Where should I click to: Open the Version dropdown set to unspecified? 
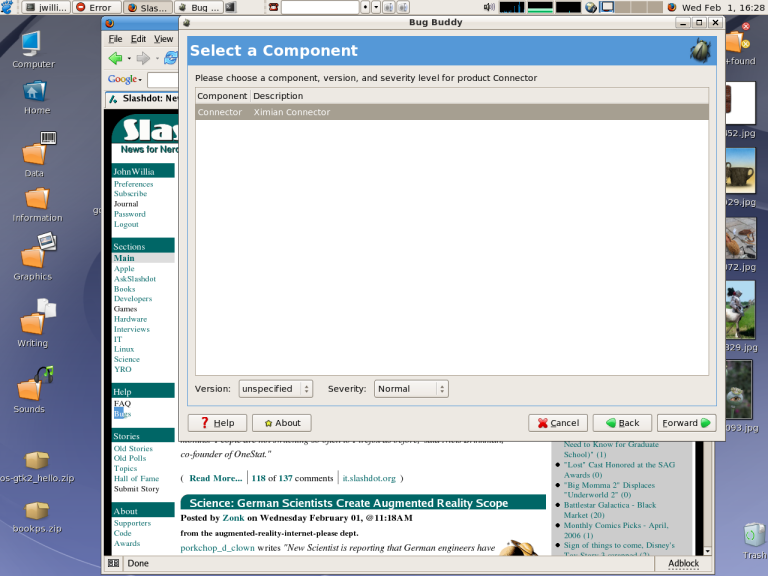[x=276, y=389]
